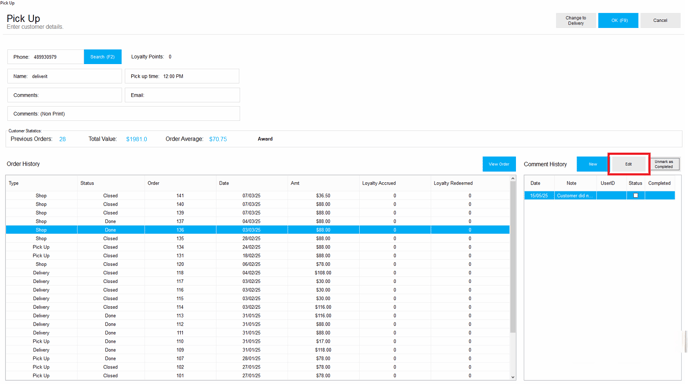Open selected order with View Order

[499, 164]
